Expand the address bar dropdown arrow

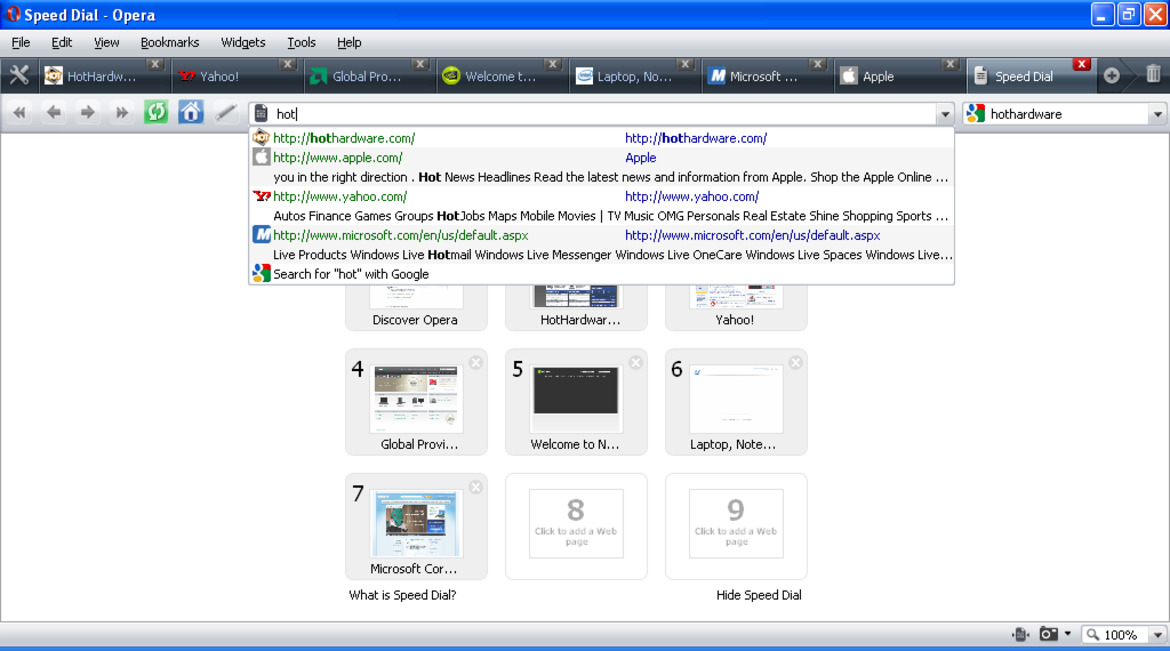tap(945, 114)
